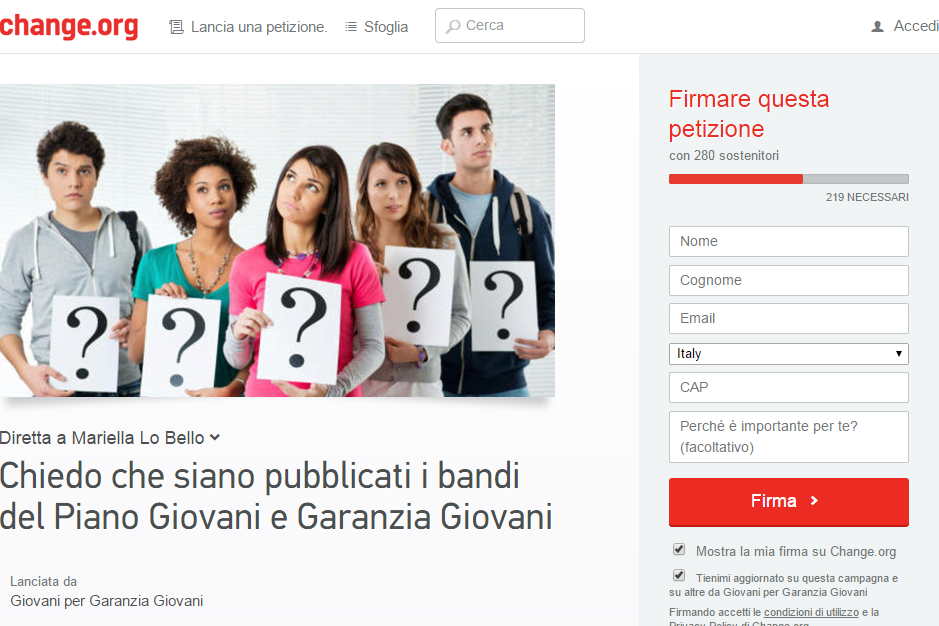Open the Sfoglia menu item
939x626 pixels.
(x=386, y=27)
